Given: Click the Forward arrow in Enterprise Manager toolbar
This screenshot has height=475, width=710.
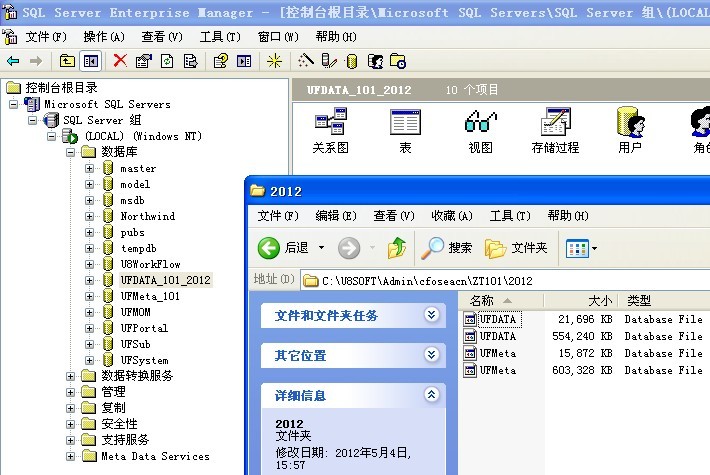Looking at the screenshot, I should (x=36, y=61).
